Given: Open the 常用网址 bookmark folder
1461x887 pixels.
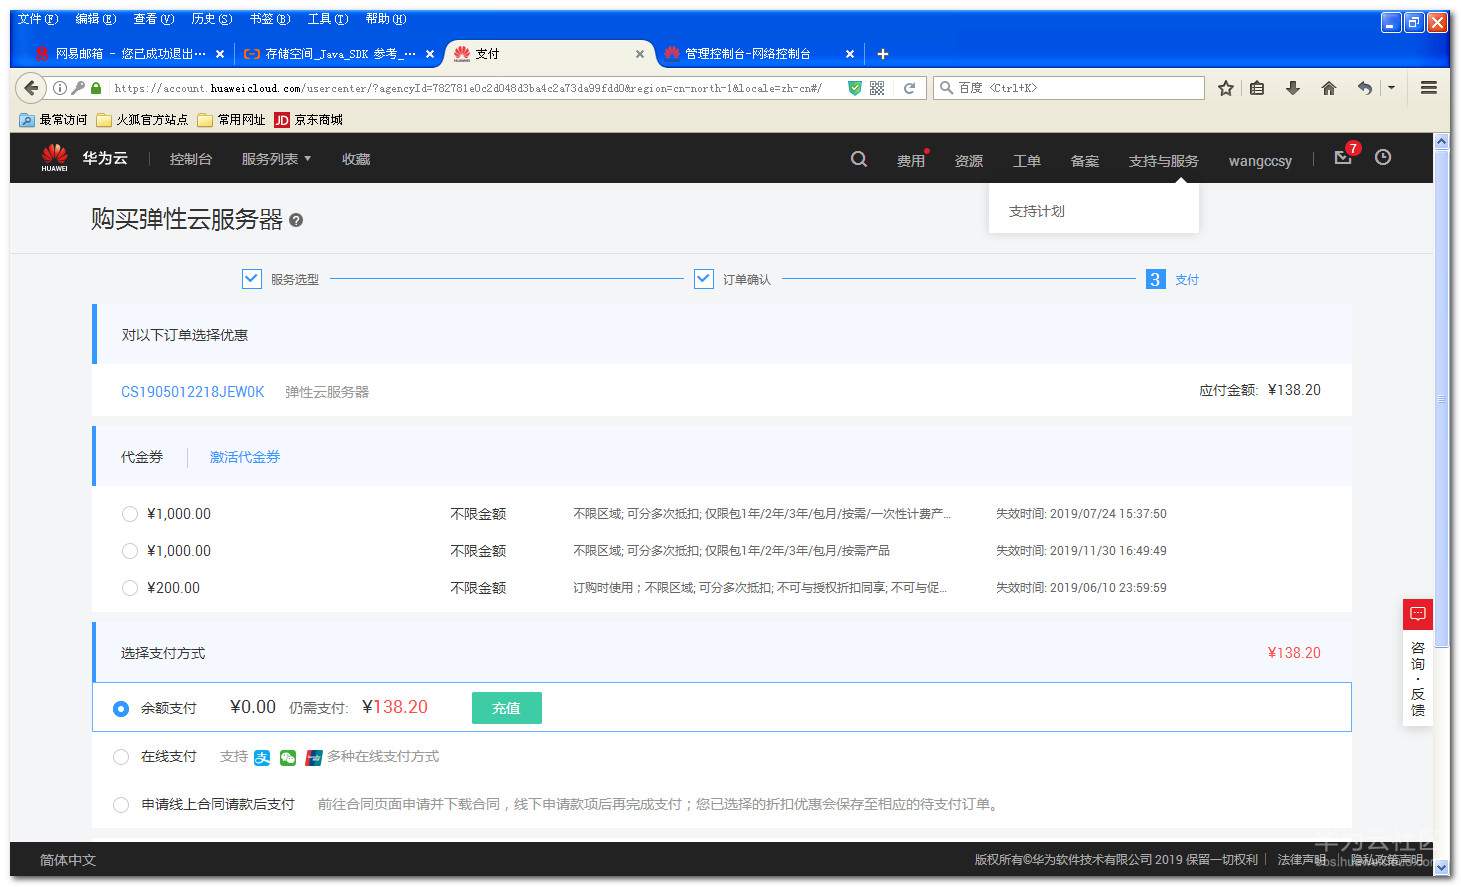Looking at the screenshot, I should 231,120.
